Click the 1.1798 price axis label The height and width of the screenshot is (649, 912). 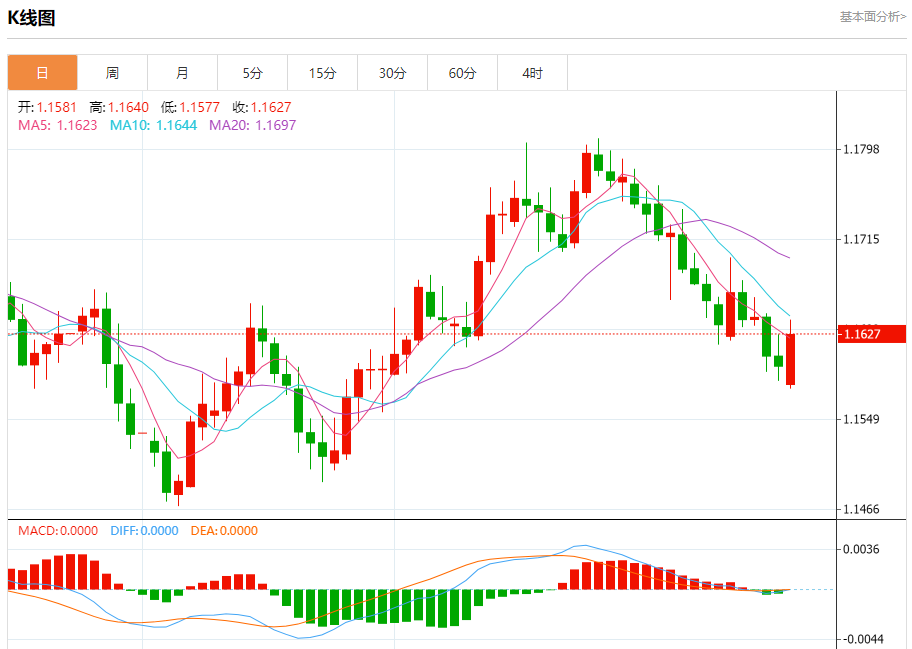861,150
